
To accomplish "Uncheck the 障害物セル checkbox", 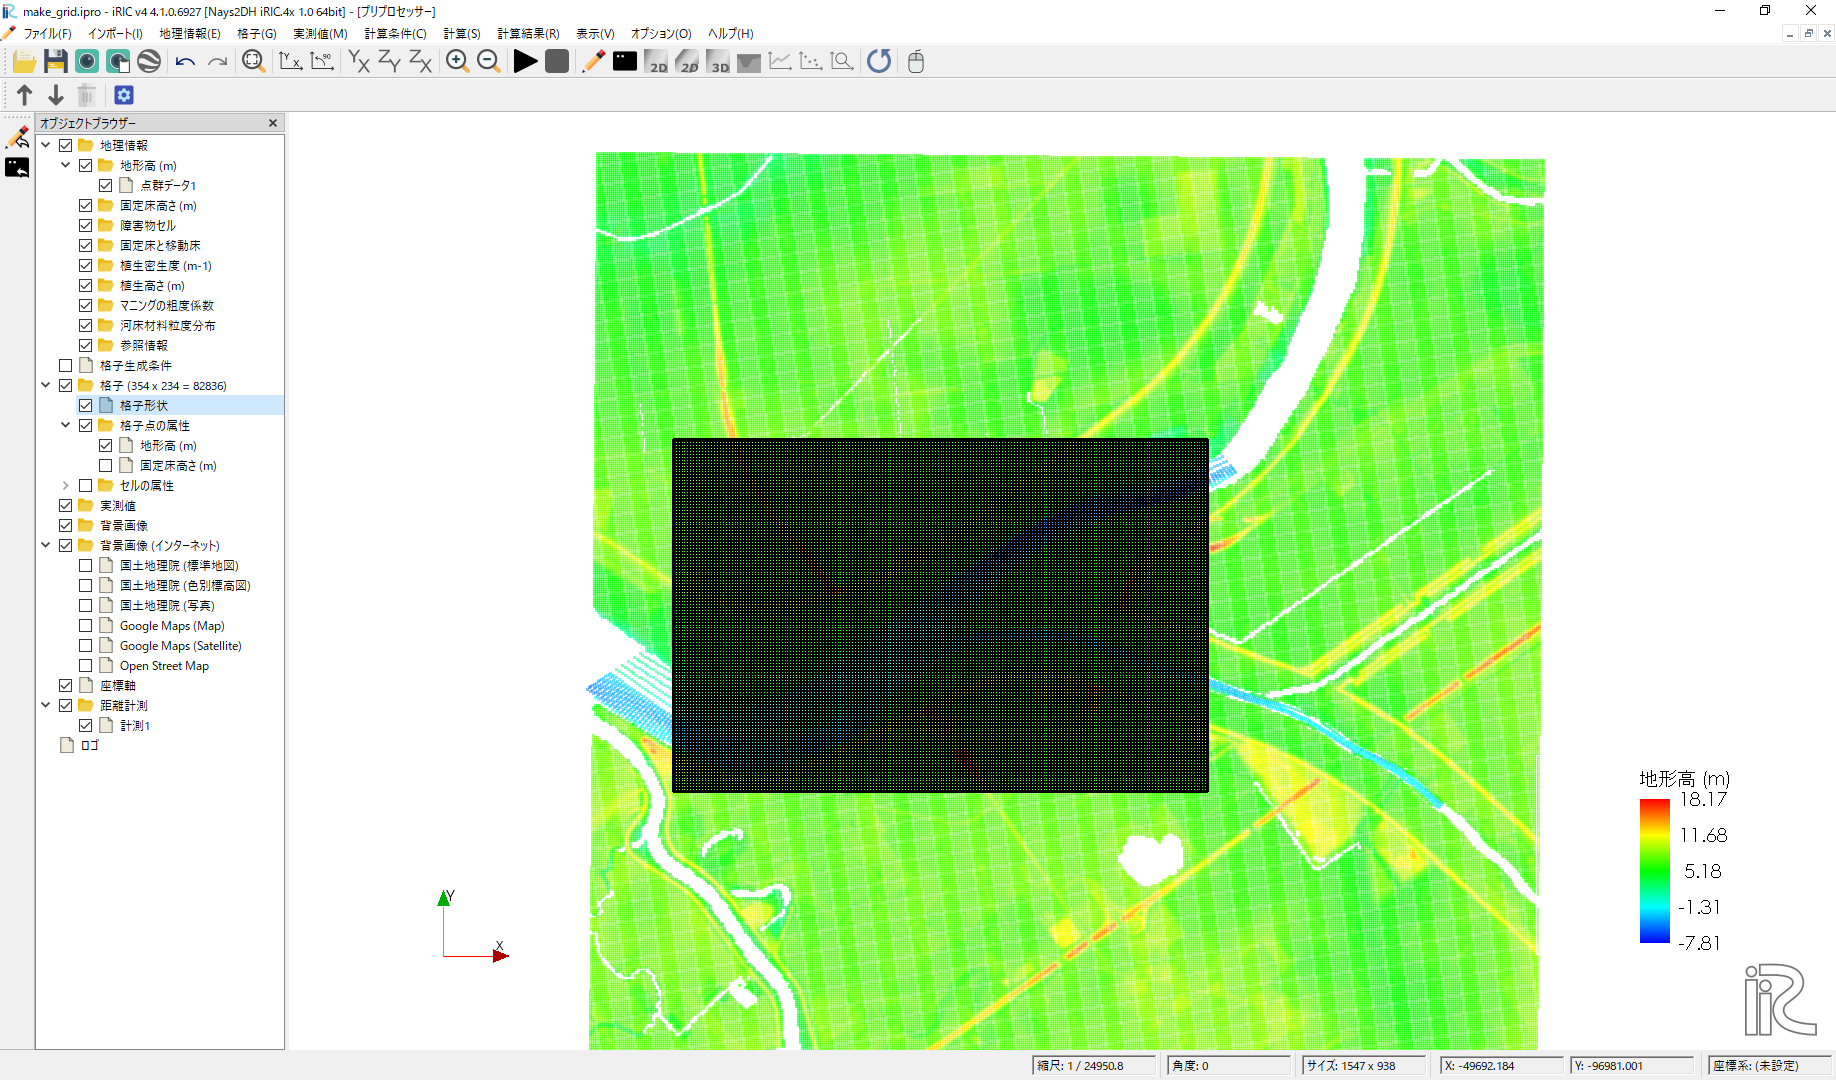I will click(86, 226).
